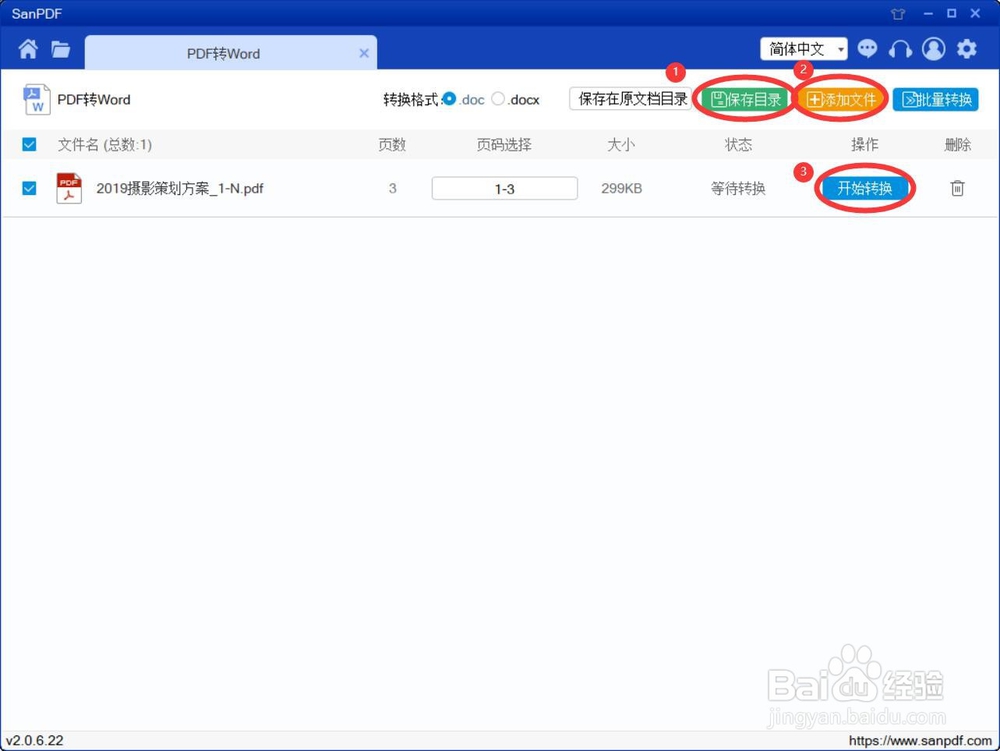Minimize the SanPDF window
The image size is (1000, 751).
[x=928, y=13]
